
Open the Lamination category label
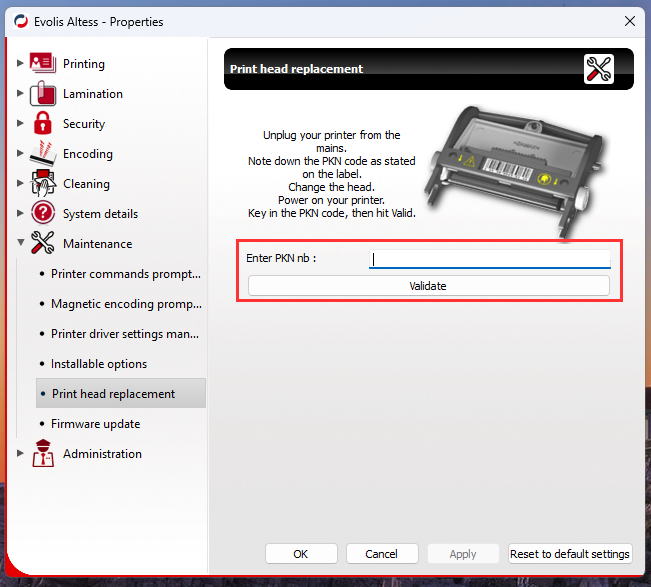93,94
